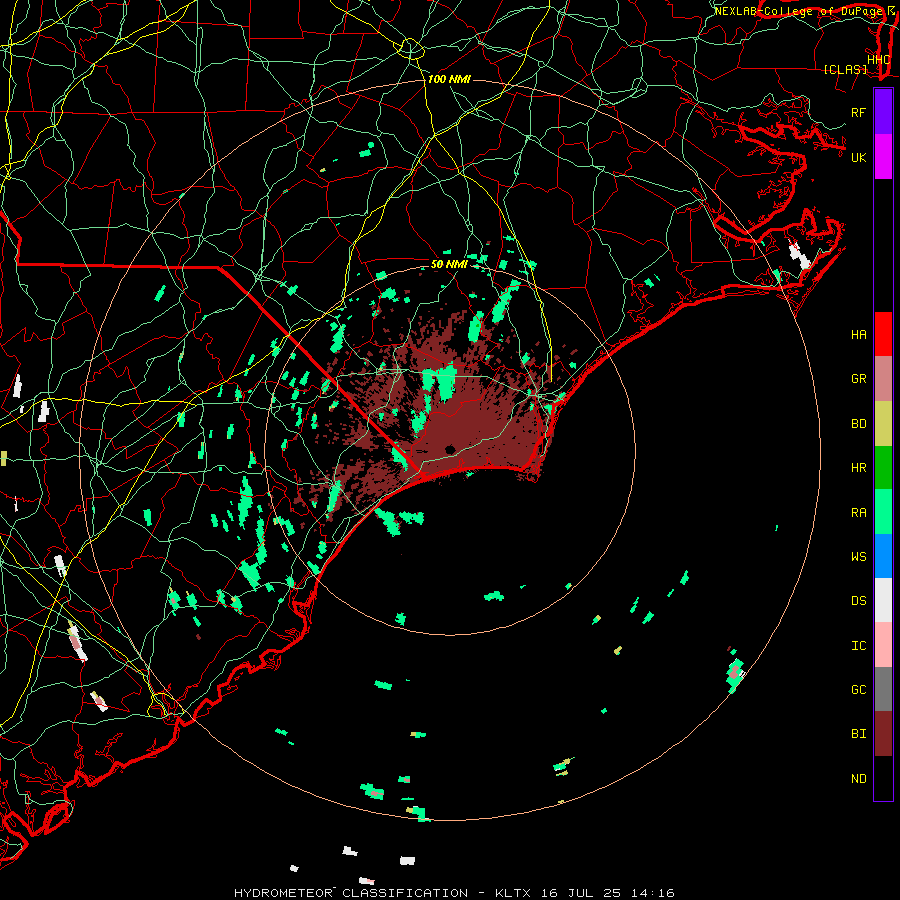Click the [CLAS] units label
The width and height of the screenshot is (900, 900).
tap(845, 70)
